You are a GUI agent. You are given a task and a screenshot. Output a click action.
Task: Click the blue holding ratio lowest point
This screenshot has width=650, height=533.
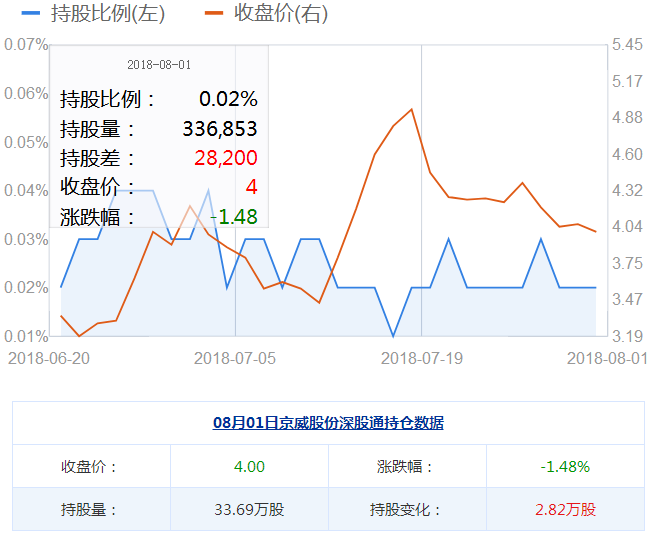pyautogui.click(x=393, y=336)
